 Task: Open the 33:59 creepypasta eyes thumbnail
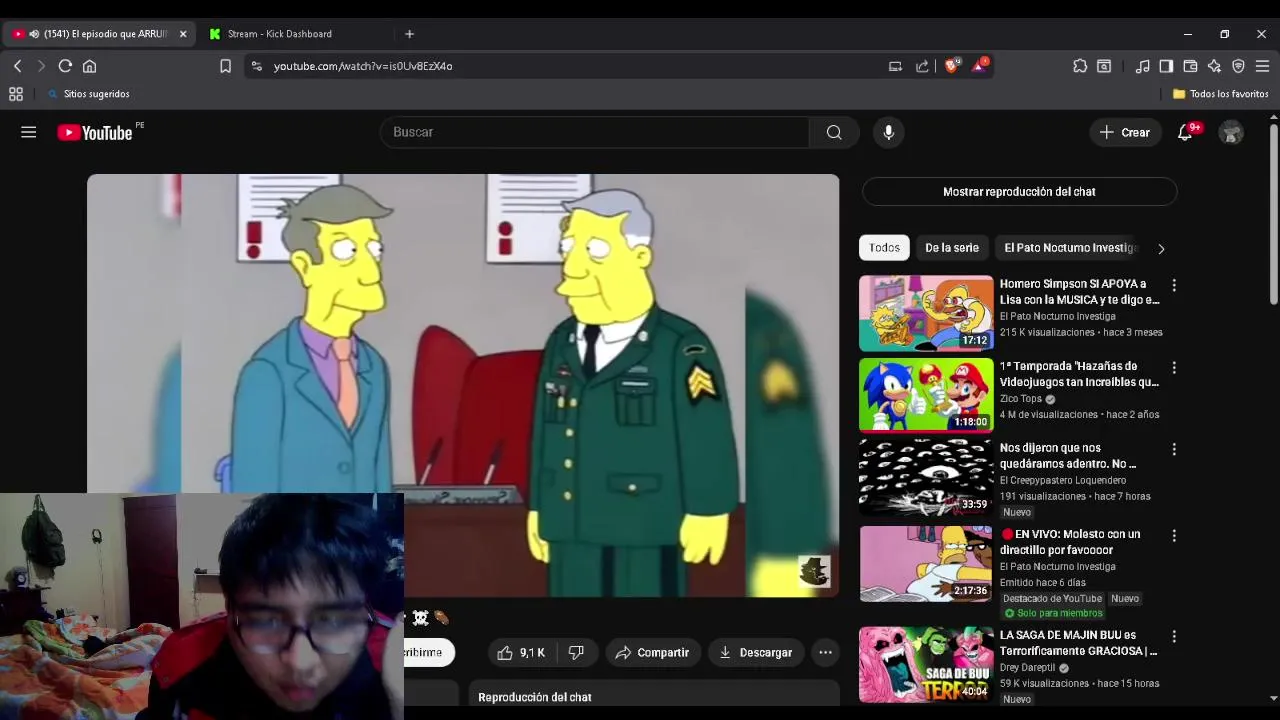pyautogui.click(x=926, y=477)
